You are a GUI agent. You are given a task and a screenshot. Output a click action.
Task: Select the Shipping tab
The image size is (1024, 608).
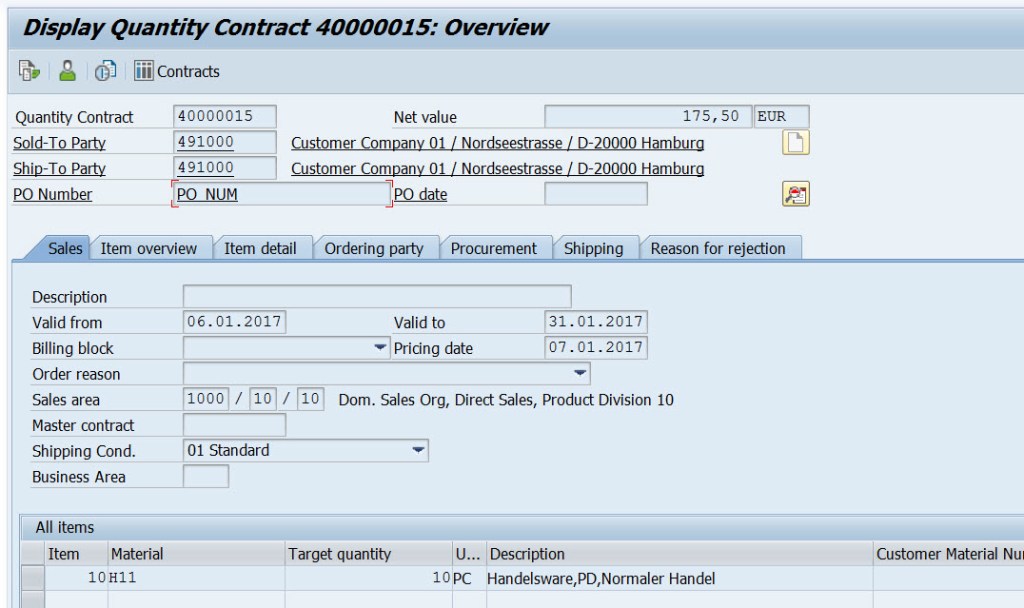[595, 248]
